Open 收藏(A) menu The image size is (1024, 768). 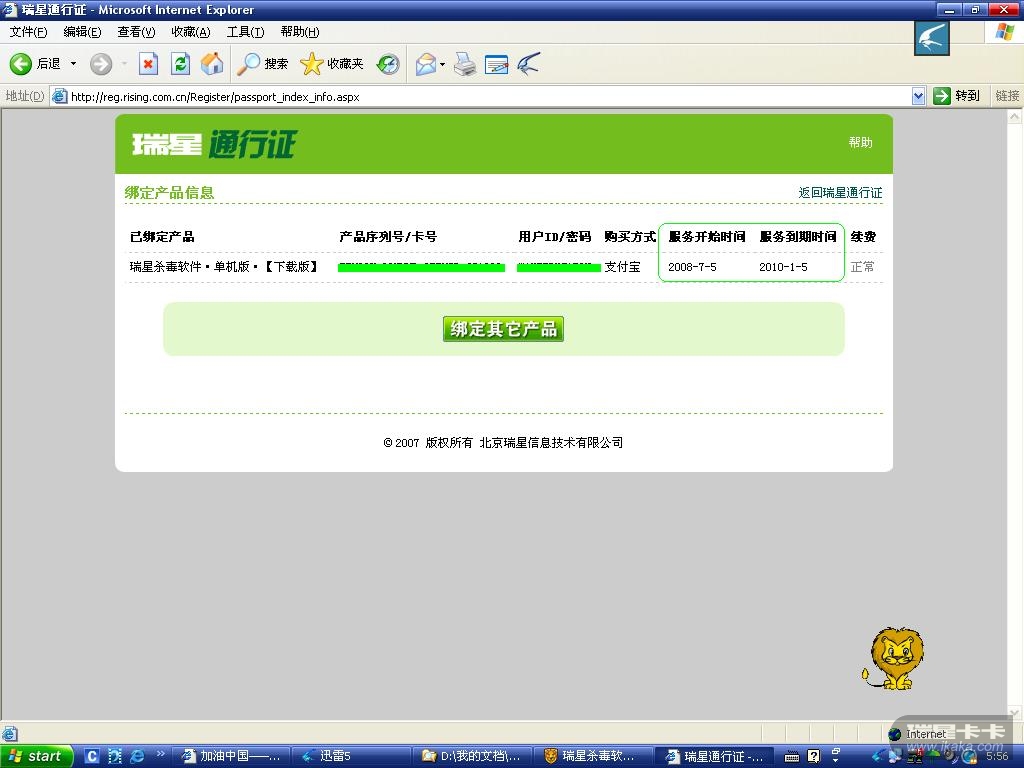191,32
